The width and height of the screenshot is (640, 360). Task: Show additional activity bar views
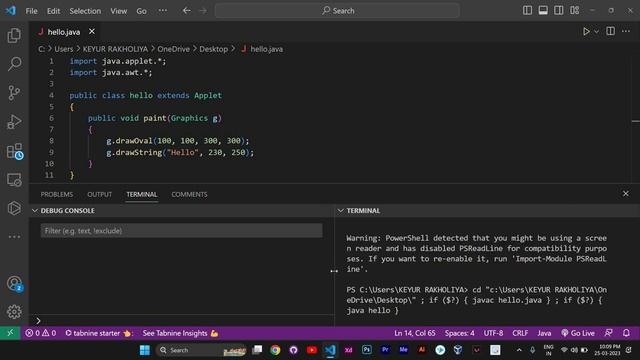[x=14, y=236]
